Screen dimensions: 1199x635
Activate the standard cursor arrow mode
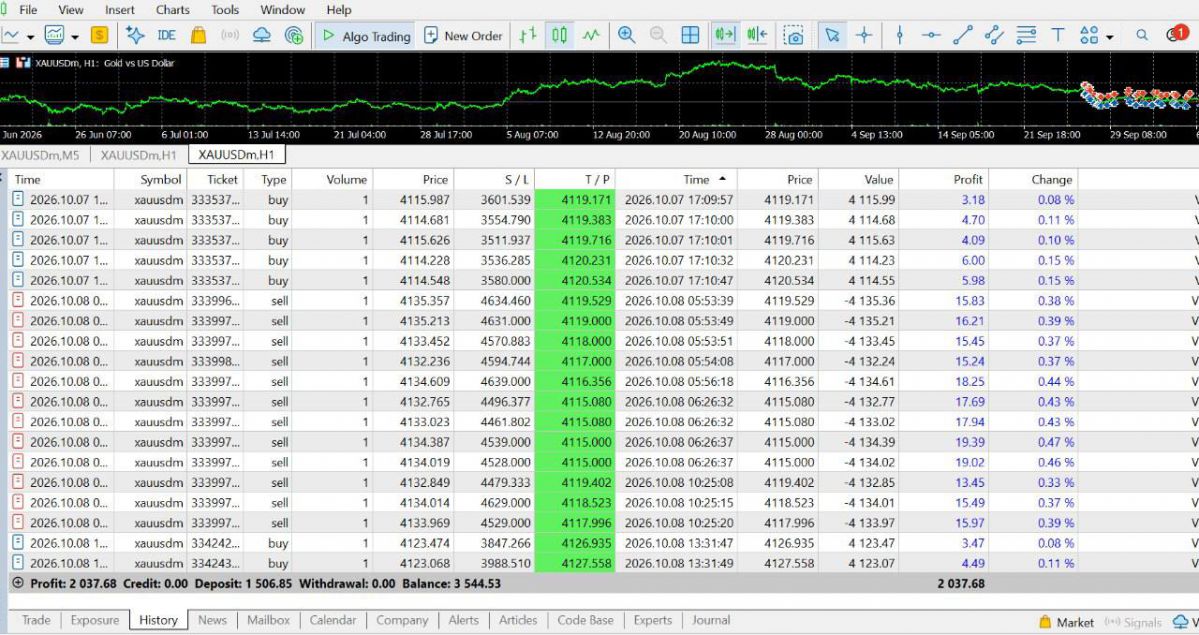click(832, 35)
